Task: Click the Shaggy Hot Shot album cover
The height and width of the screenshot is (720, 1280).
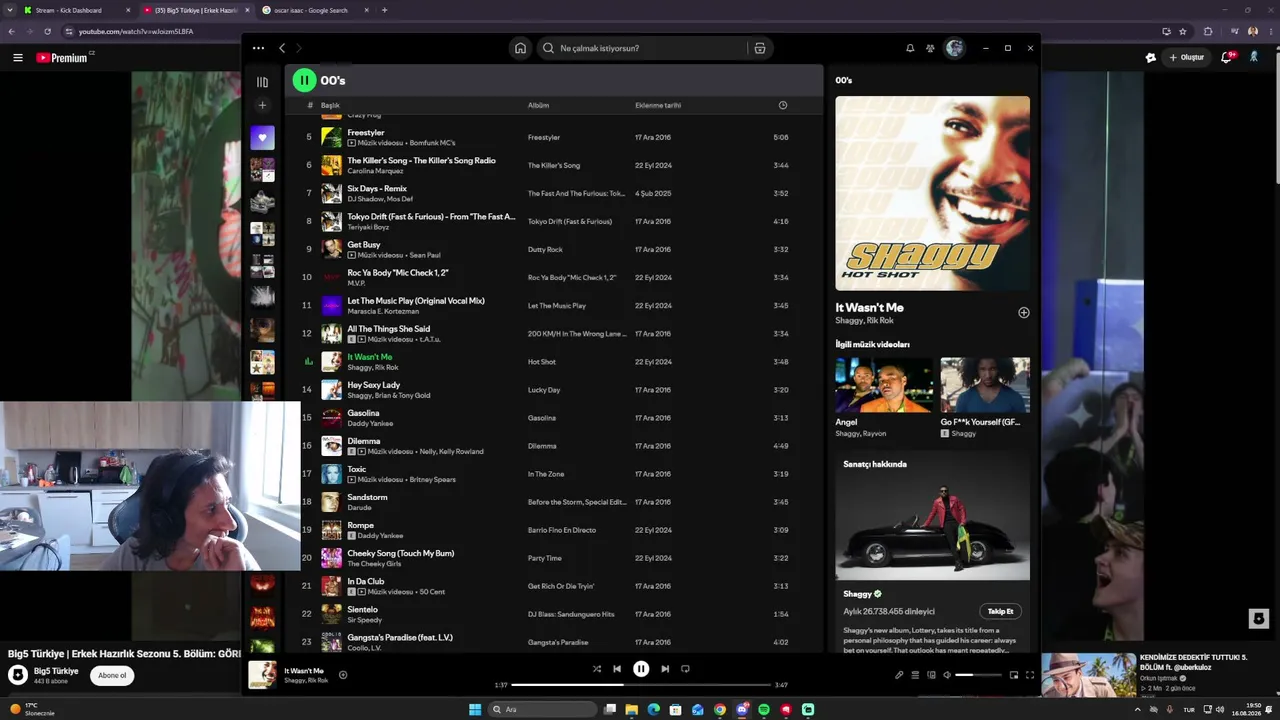Action: [932, 193]
